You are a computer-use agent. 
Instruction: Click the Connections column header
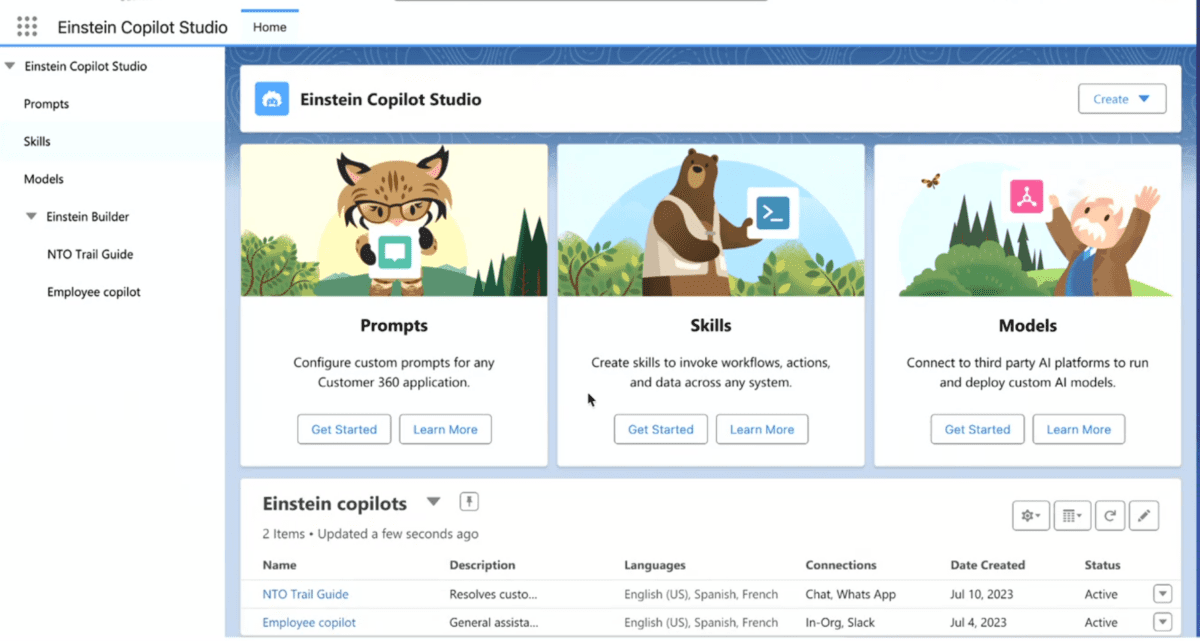pyautogui.click(x=841, y=565)
